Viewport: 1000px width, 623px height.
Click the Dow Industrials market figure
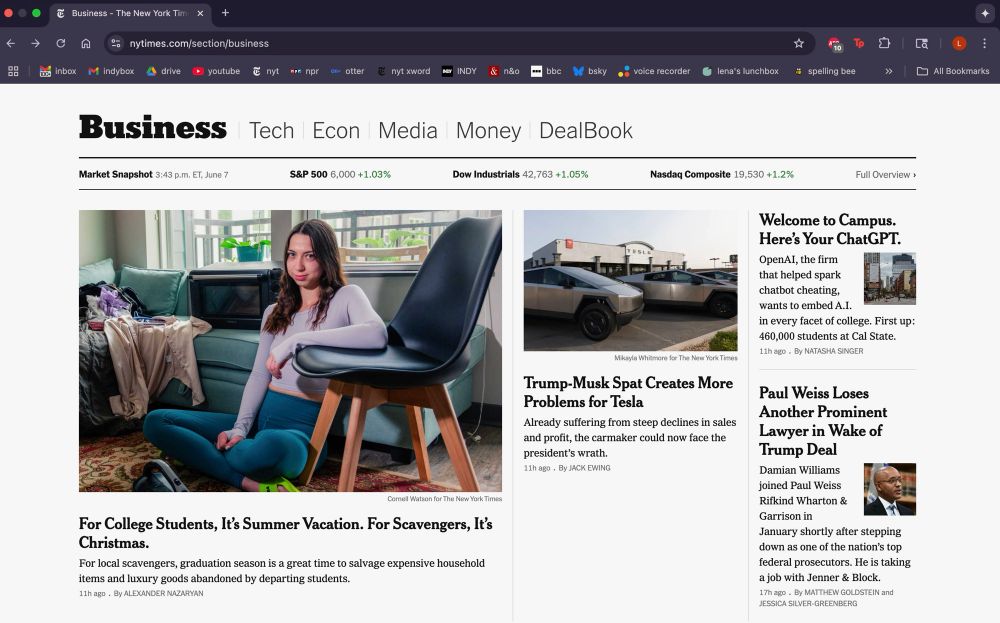[x=520, y=174]
